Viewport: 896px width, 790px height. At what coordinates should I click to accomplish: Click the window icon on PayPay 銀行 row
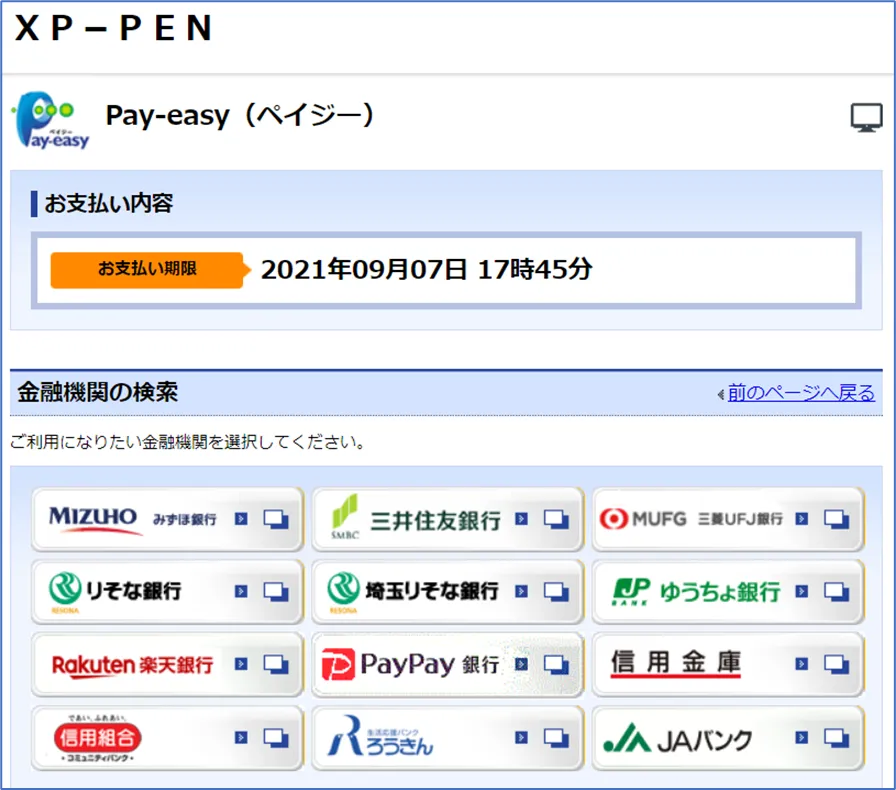tap(556, 664)
